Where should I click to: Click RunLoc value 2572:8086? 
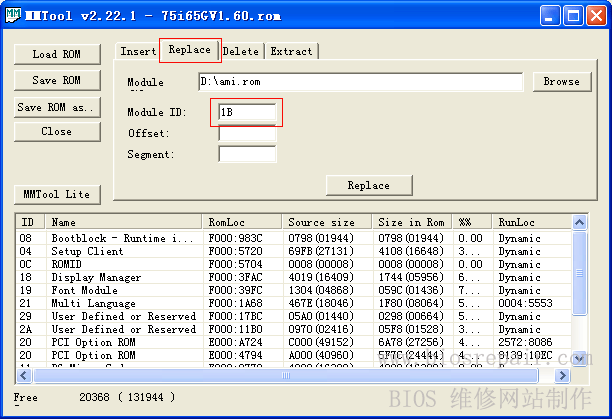[525, 342]
